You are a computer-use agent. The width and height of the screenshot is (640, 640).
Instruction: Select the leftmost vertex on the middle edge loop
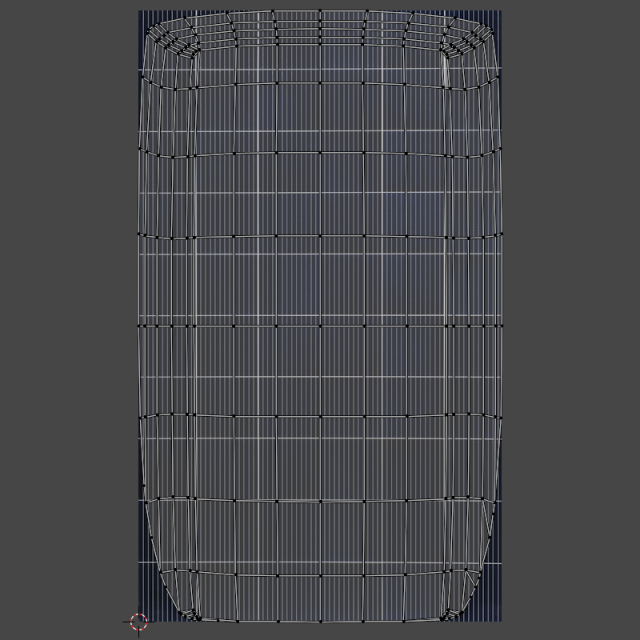pyautogui.click(x=139, y=325)
